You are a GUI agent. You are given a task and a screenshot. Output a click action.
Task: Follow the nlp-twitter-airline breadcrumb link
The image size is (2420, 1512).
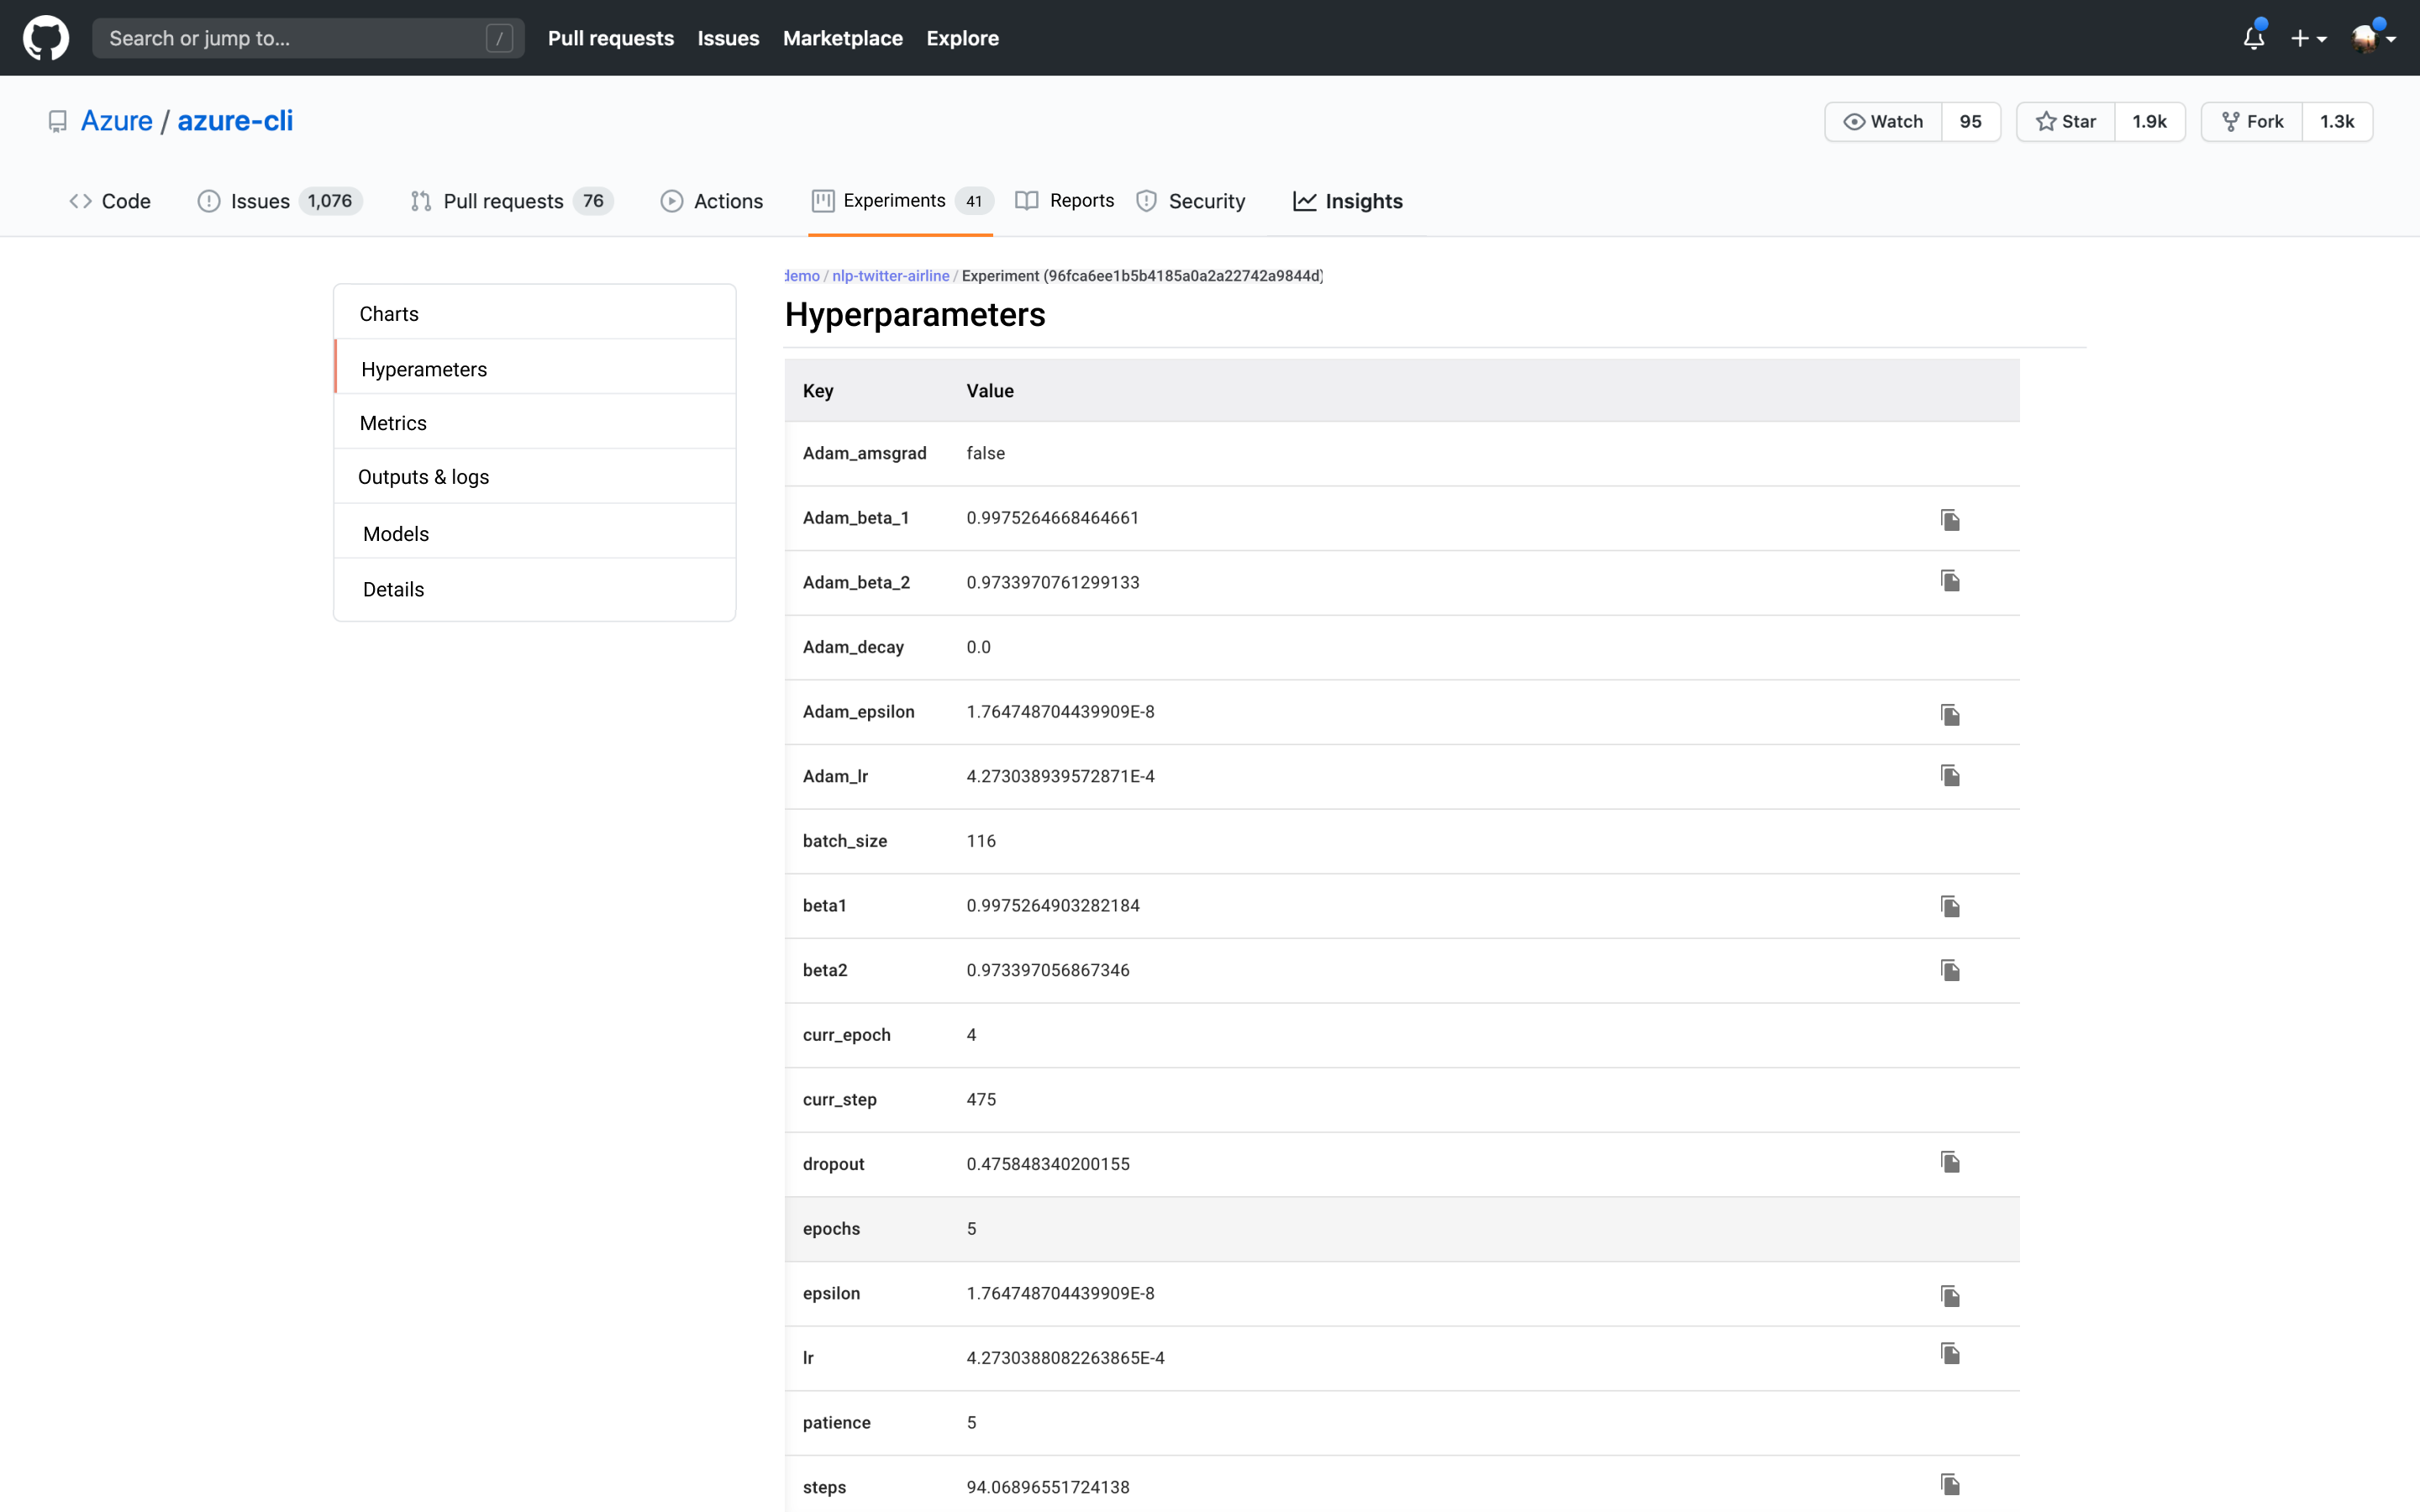pos(890,276)
